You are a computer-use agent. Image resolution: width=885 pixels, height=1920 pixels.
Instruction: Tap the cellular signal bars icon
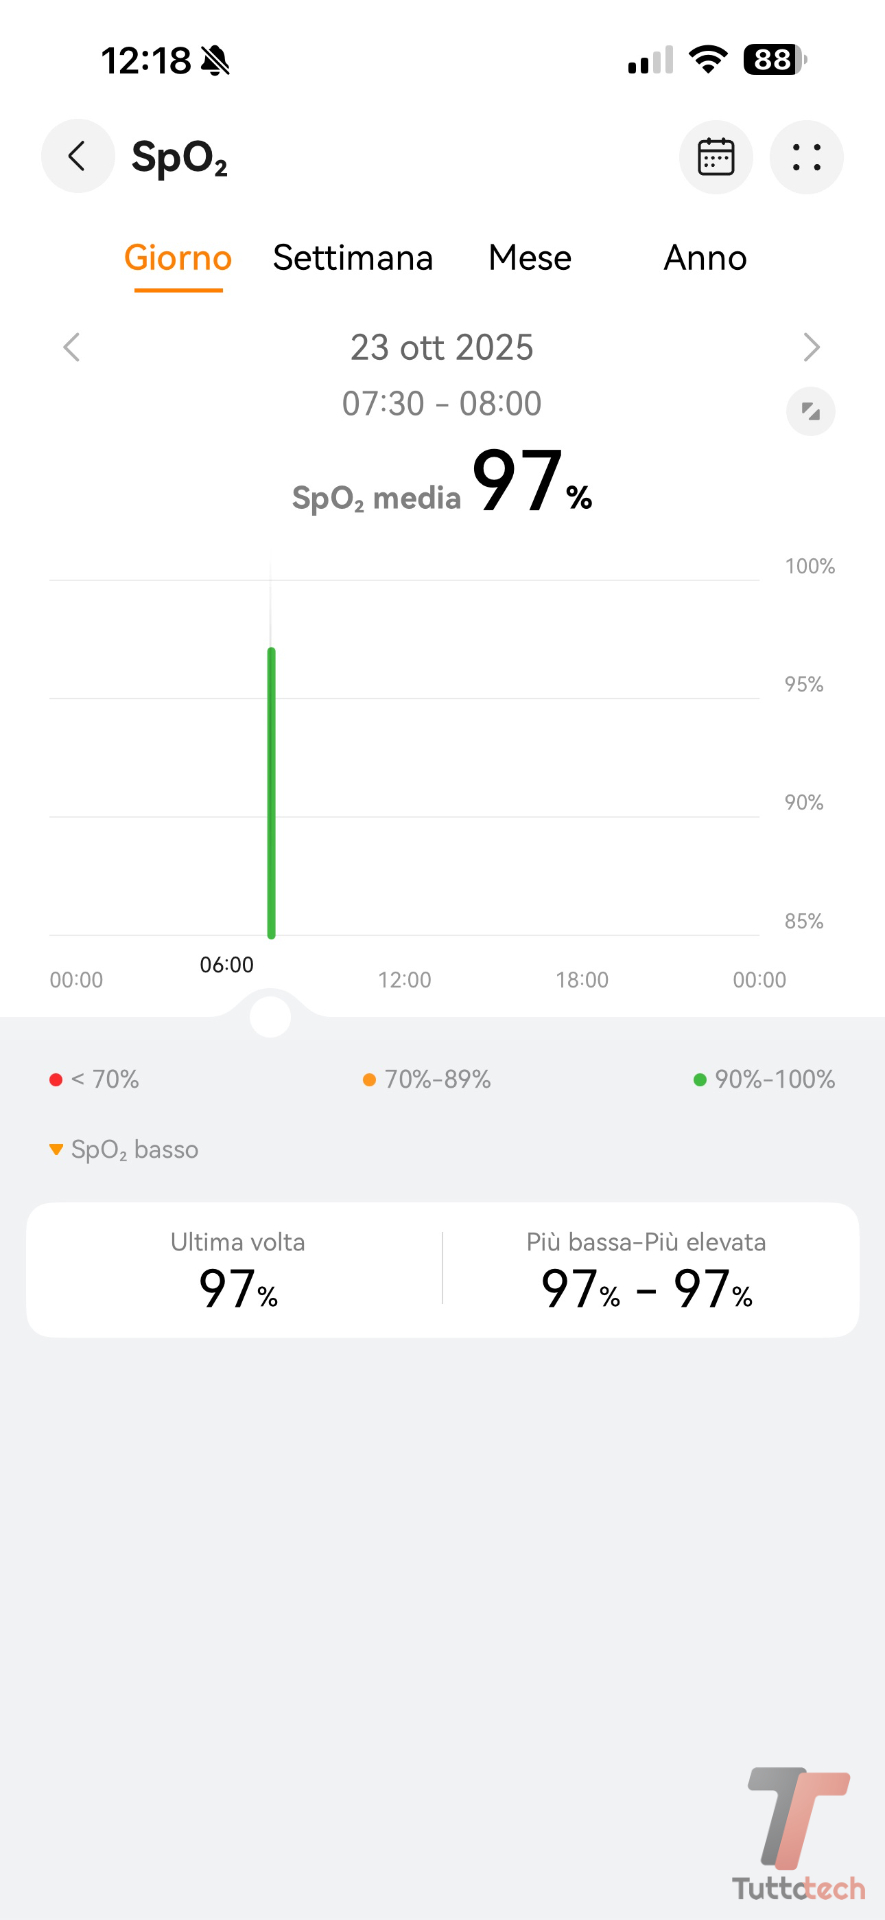[x=650, y=61]
